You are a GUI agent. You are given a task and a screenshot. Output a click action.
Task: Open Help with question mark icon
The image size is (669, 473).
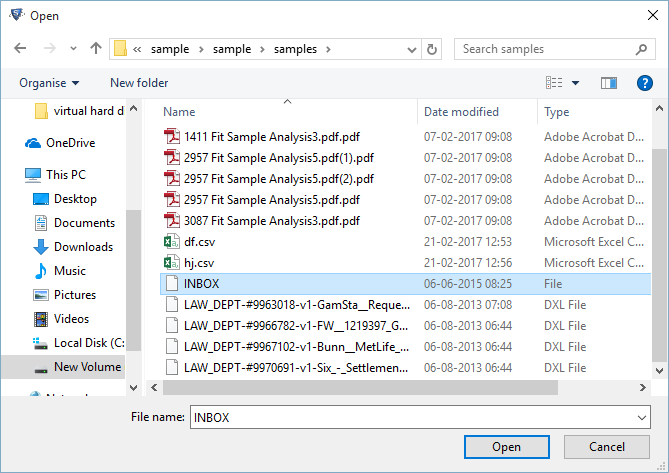coord(644,83)
